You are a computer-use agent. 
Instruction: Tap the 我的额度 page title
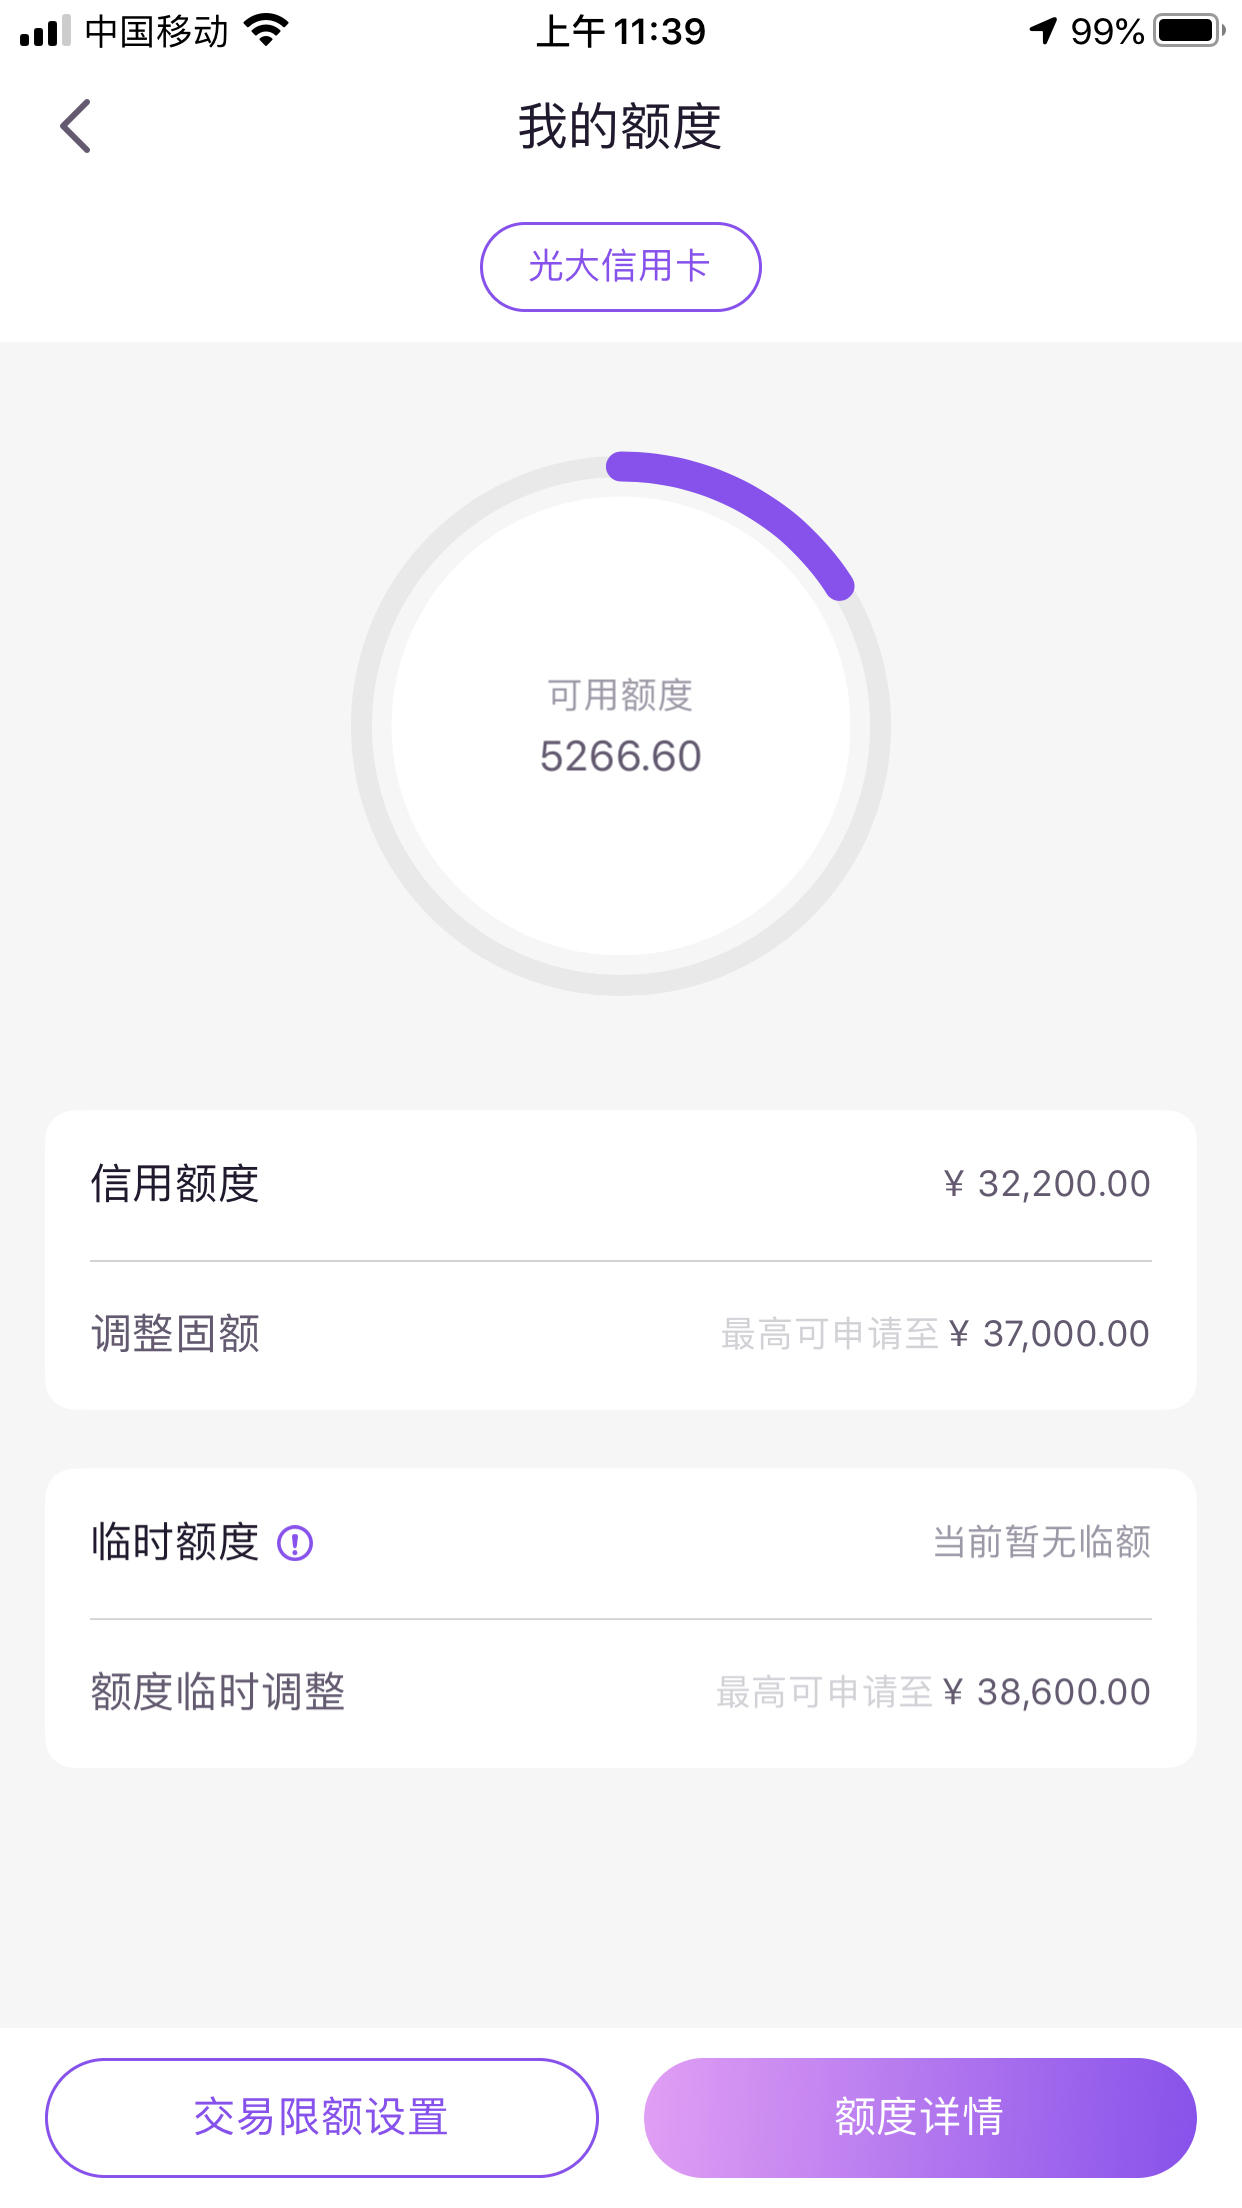[x=620, y=126]
